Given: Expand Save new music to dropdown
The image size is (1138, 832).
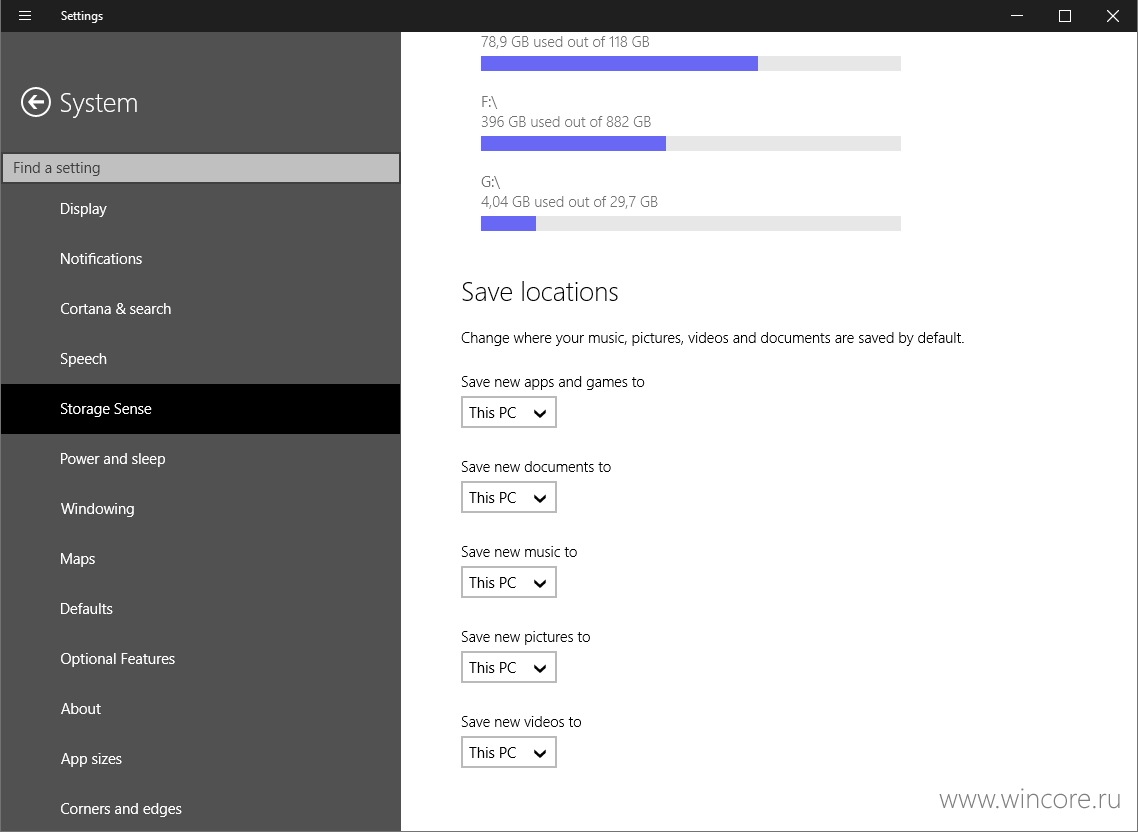Looking at the screenshot, I should point(509,582).
